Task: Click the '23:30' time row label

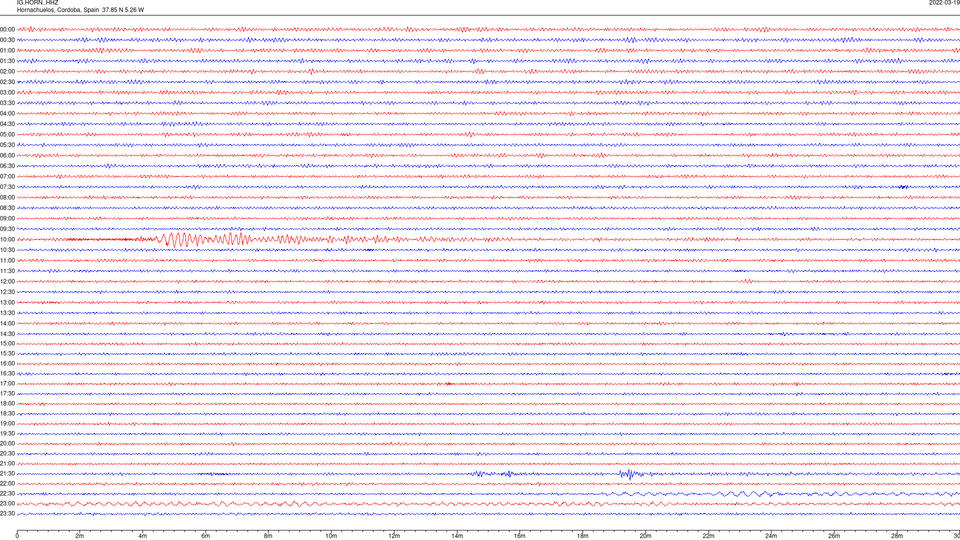Action: 7,514
